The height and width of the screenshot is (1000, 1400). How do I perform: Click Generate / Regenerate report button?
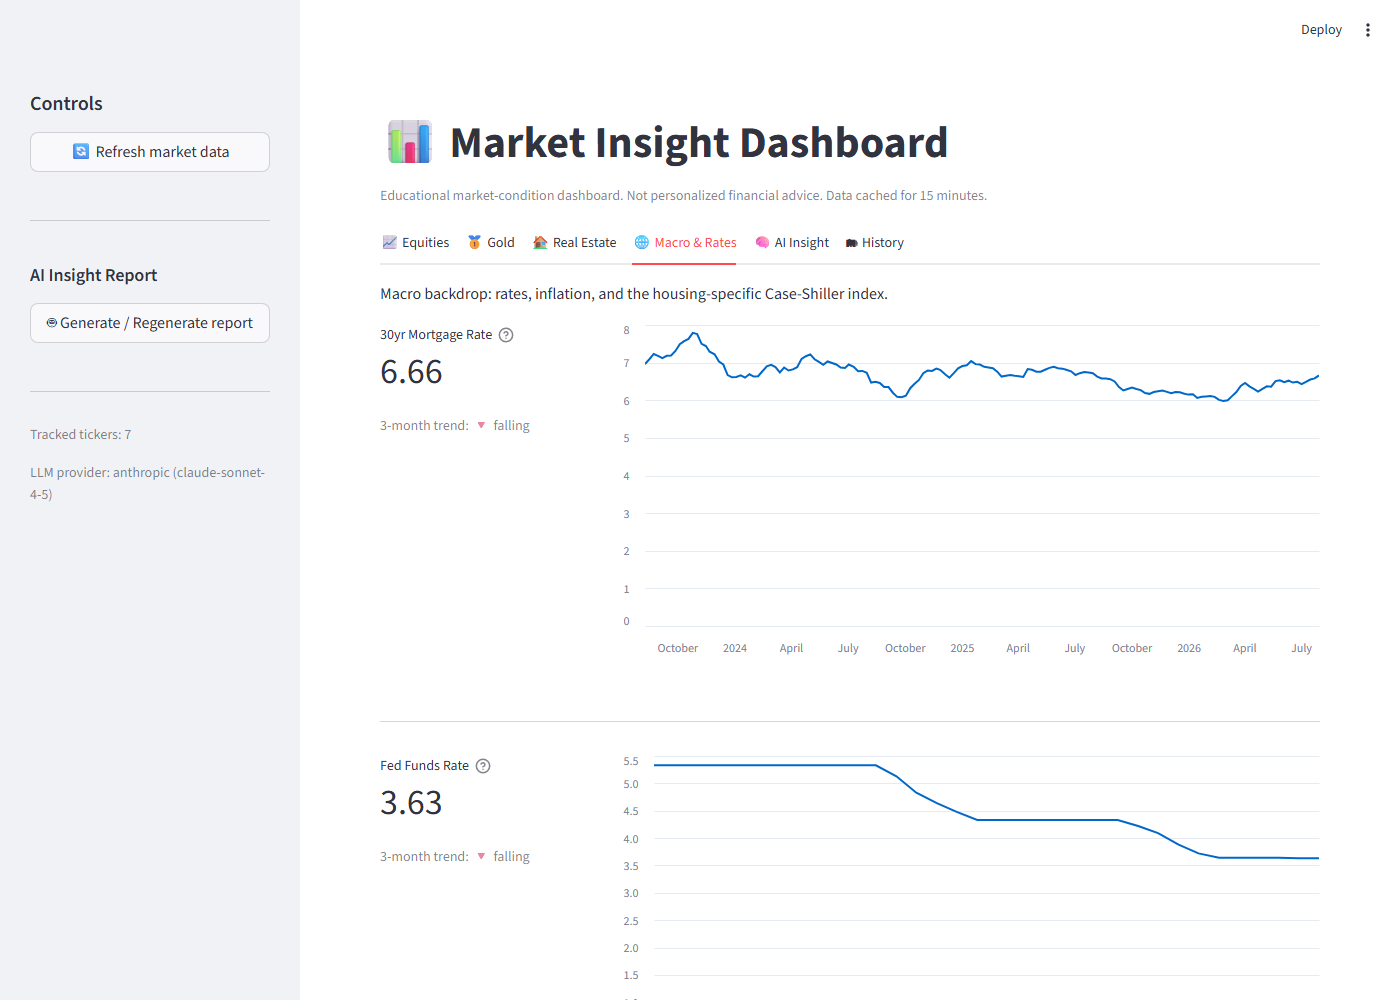[x=150, y=323]
